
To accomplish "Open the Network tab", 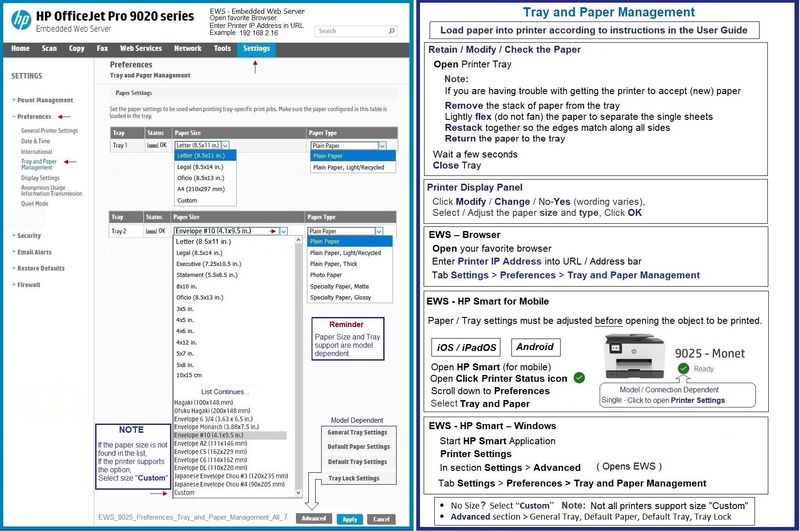I will click(x=188, y=48).
